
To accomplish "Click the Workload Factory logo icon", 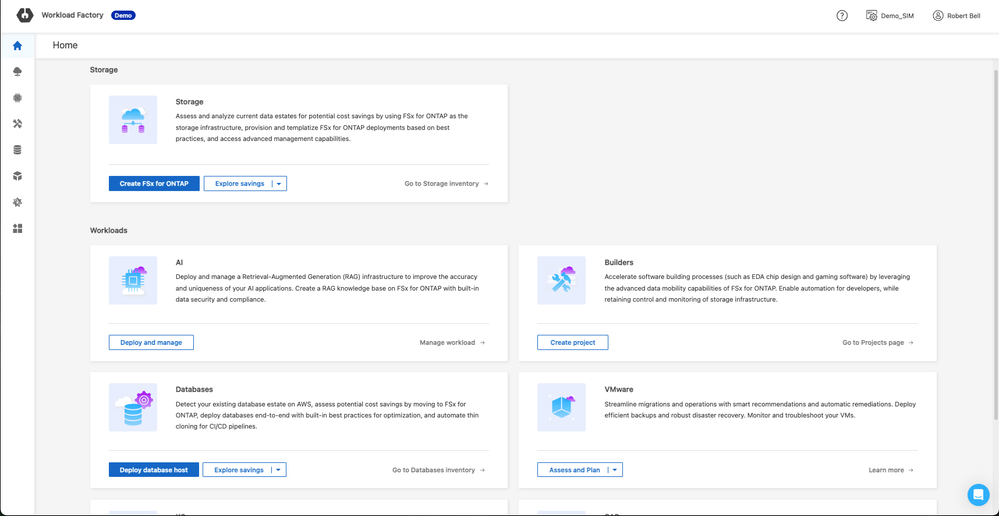I will pos(25,15).
